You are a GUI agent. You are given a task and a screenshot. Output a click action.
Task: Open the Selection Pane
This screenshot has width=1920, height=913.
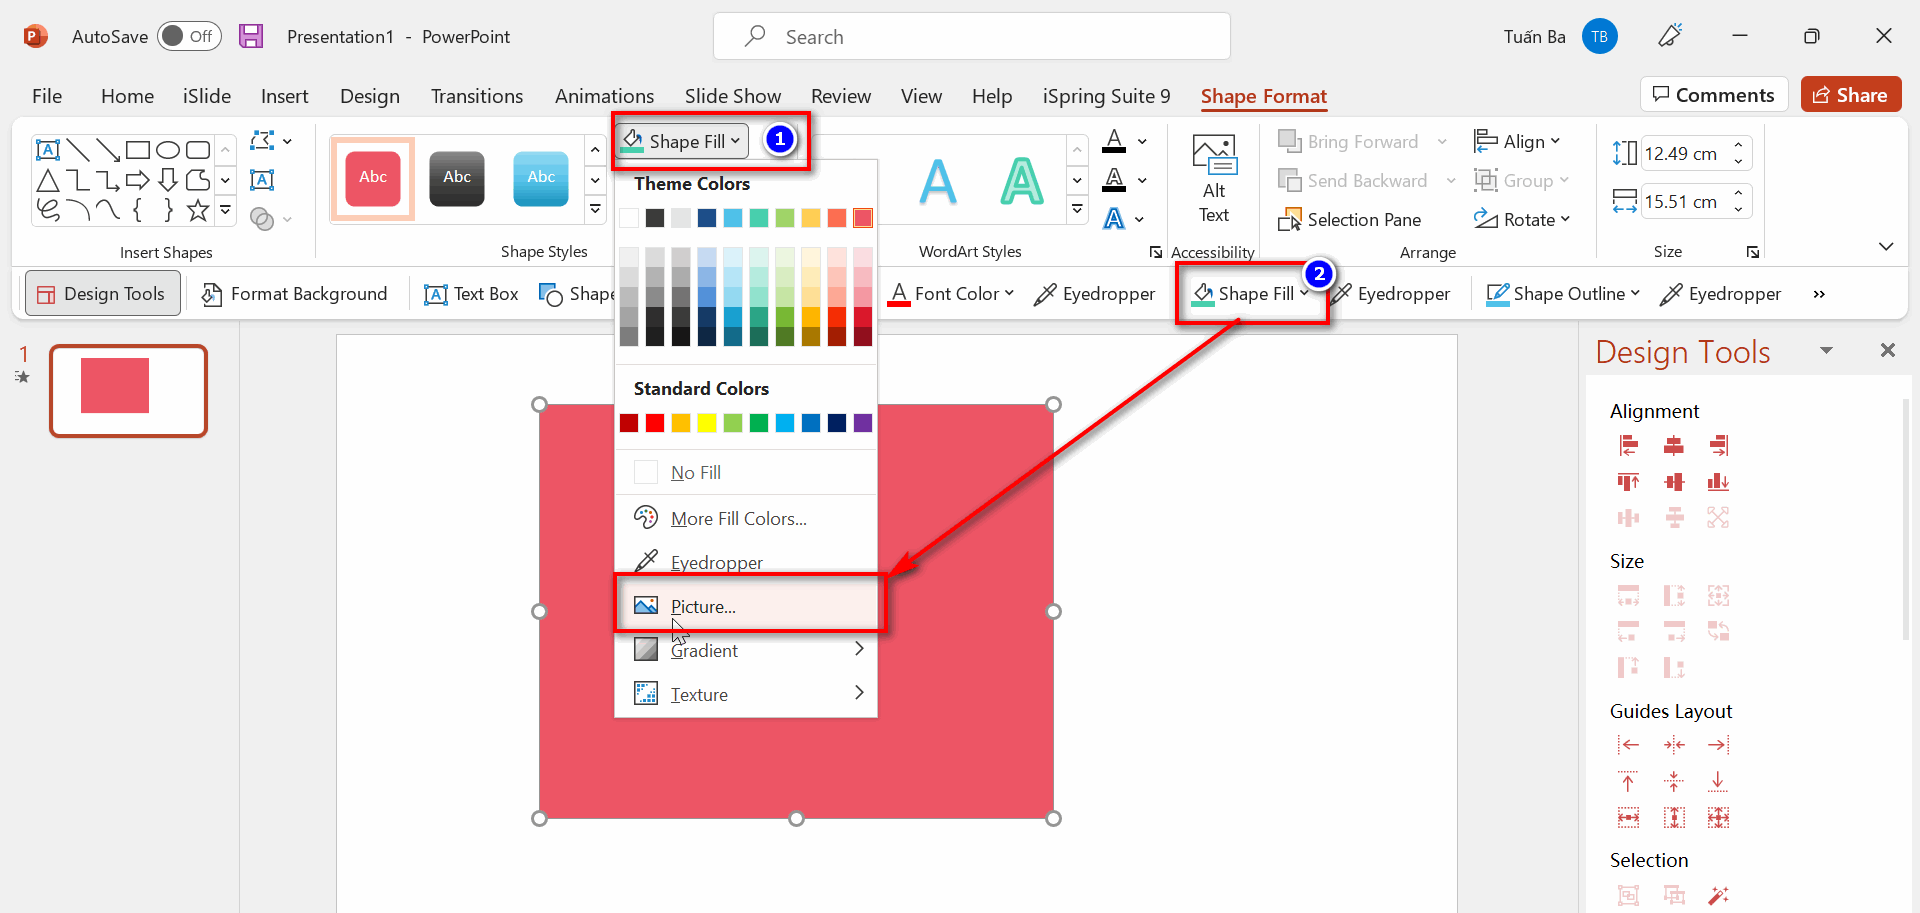(1350, 219)
